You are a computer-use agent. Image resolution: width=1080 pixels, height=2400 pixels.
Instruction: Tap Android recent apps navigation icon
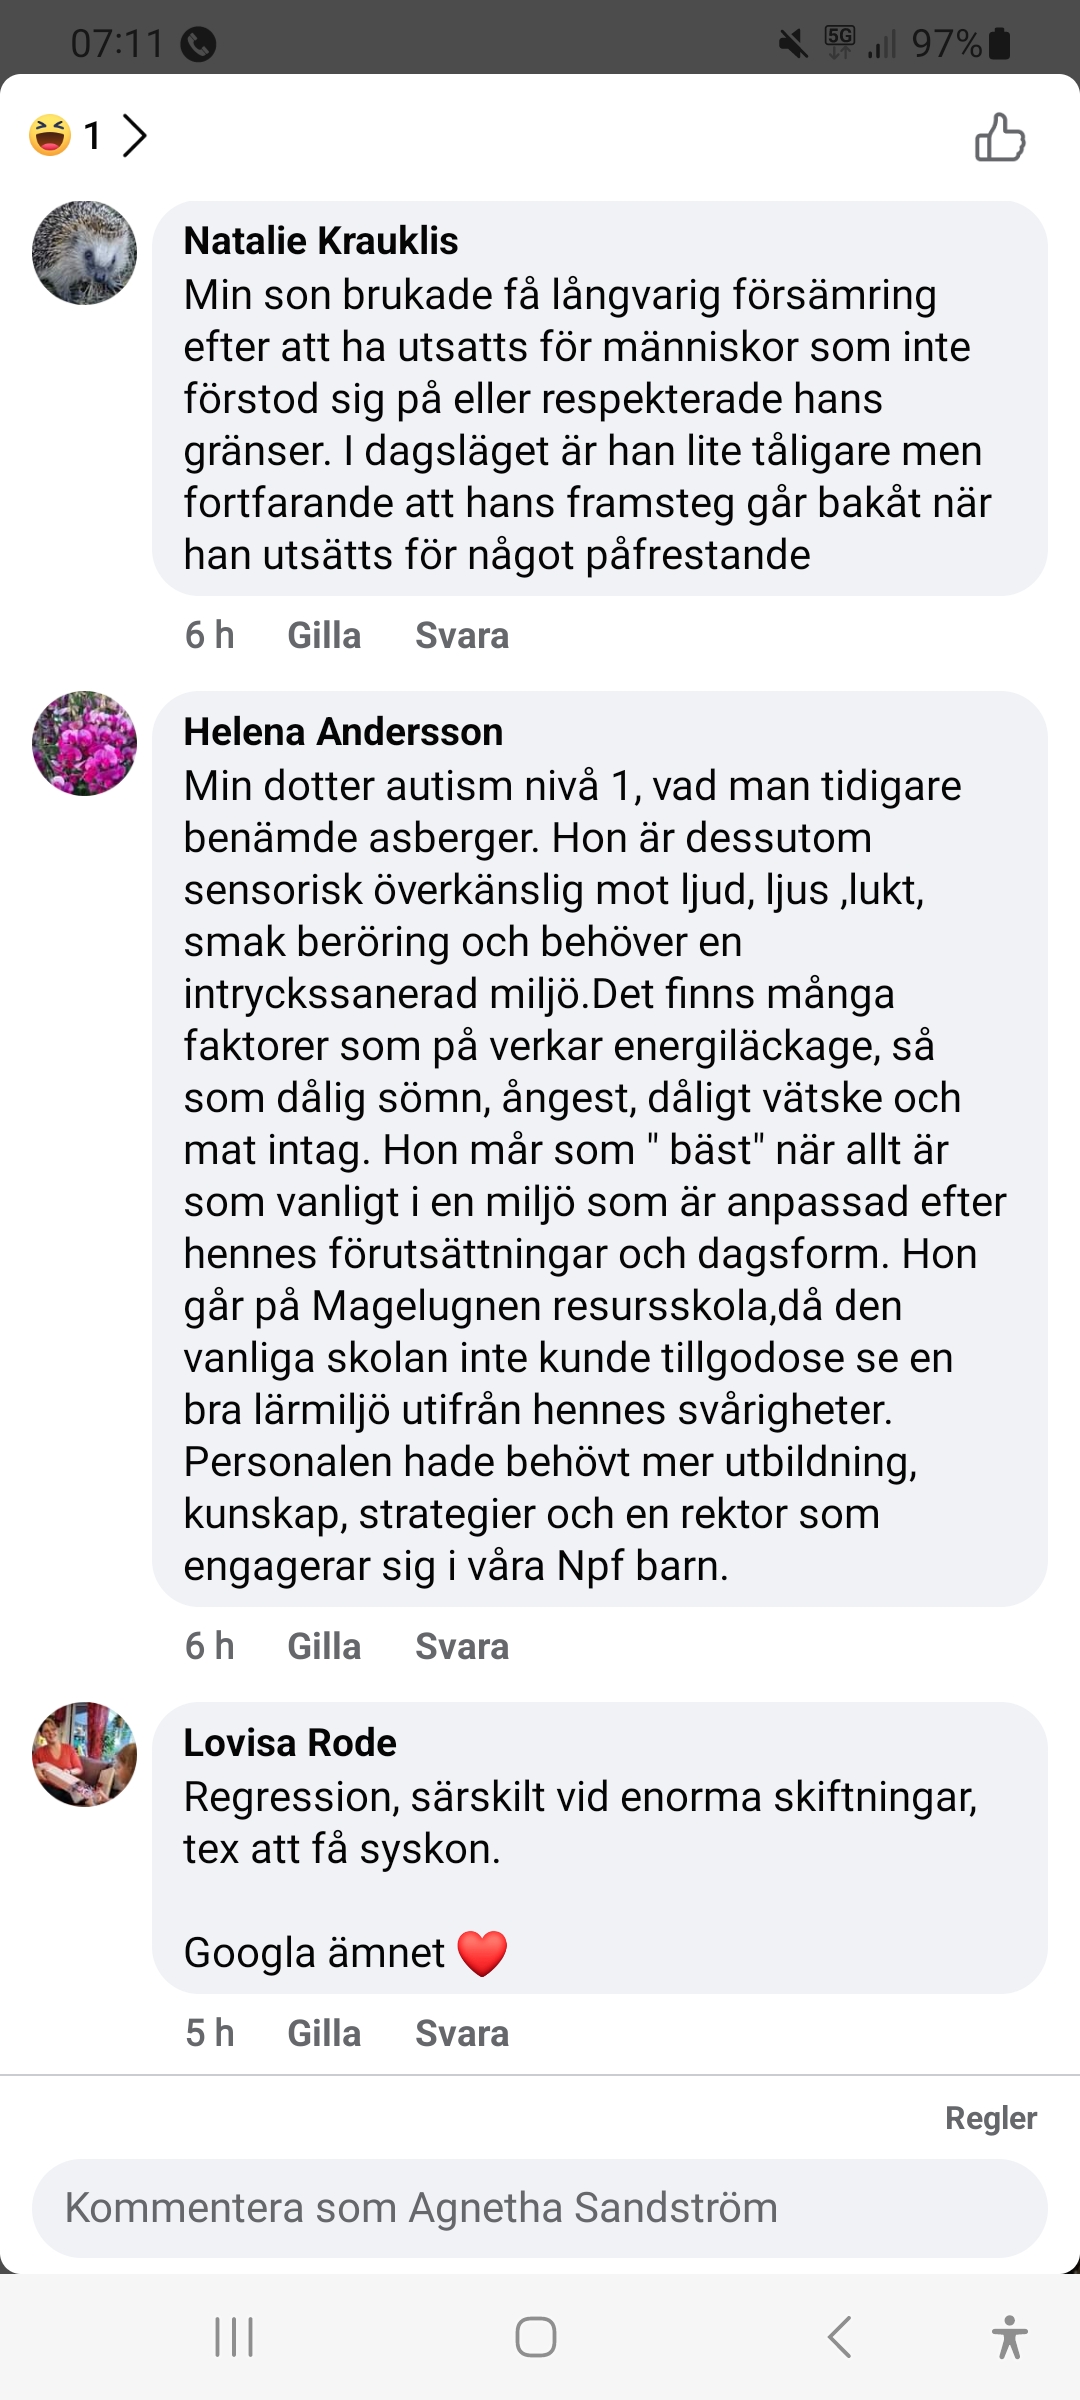234,2337
